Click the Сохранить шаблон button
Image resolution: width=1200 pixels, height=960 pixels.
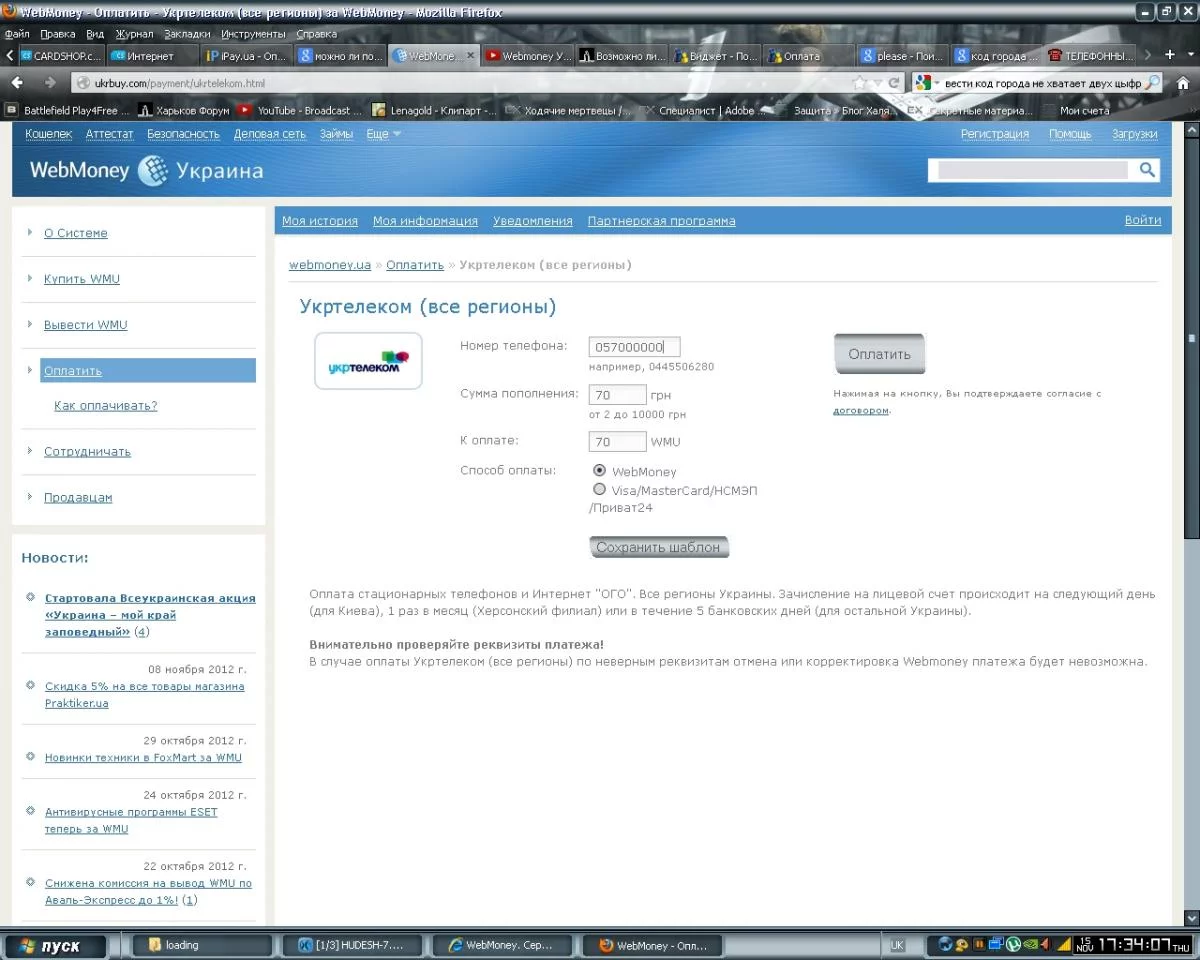[x=659, y=547]
